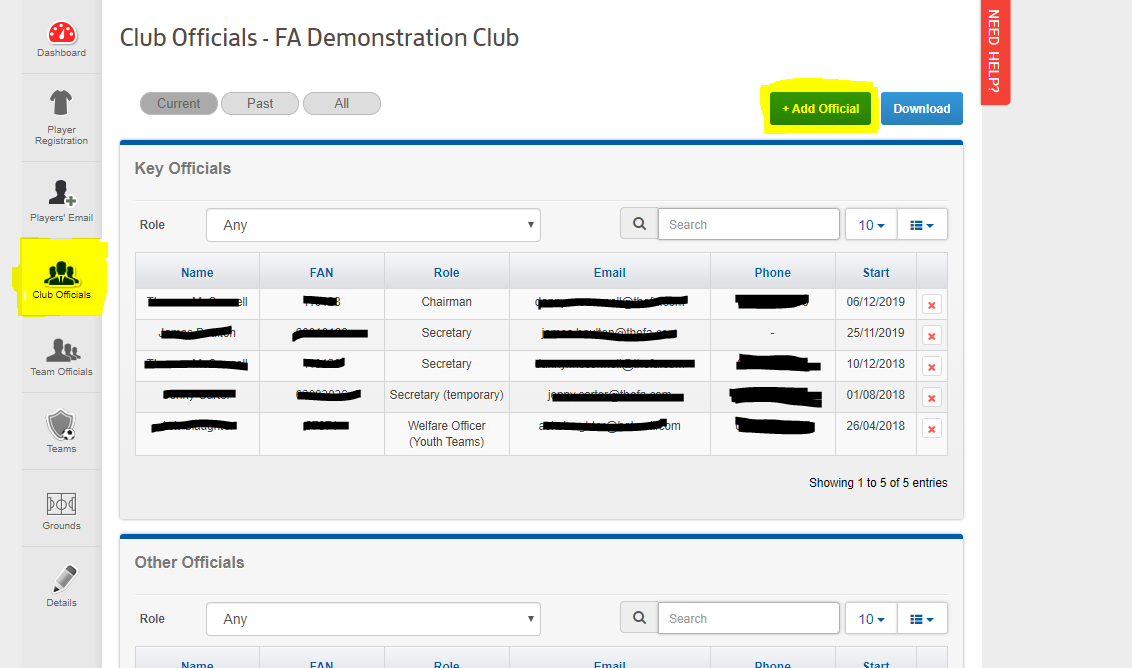Viewport: 1132px width, 668px height.
Task: Show Current officials filter
Action: pos(179,103)
